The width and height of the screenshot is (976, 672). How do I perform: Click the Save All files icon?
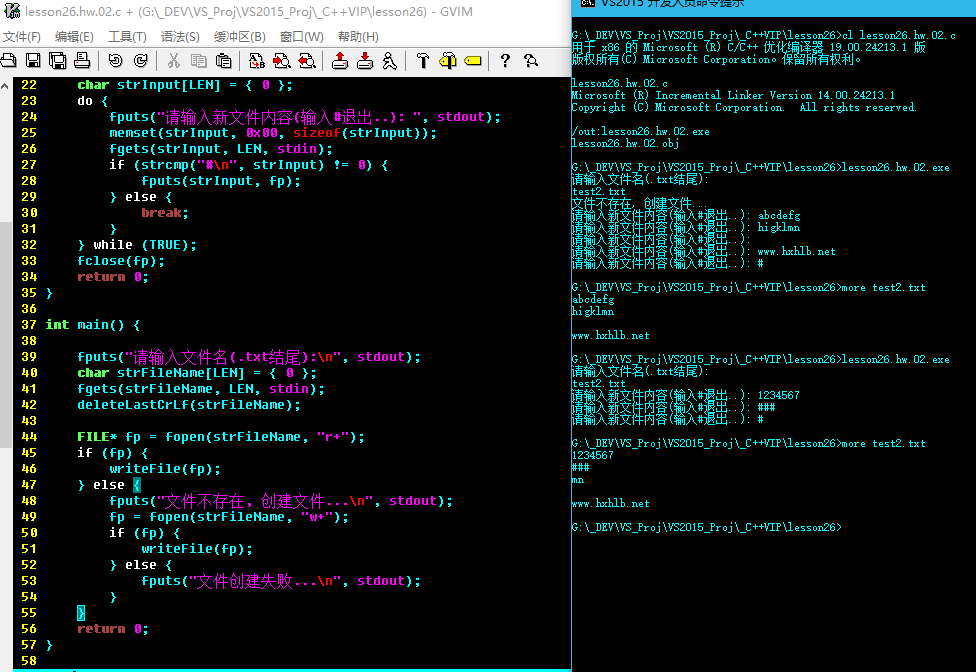pos(58,61)
